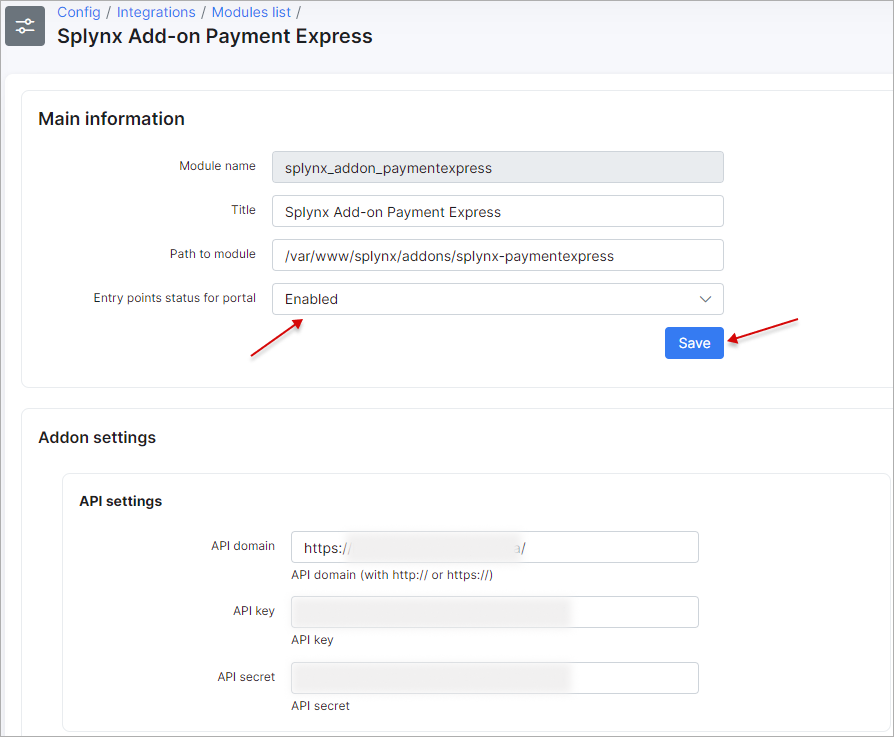Open the Entry points status dropdown
This screenshot has width=894, height=737.
[x=498, y=299]
